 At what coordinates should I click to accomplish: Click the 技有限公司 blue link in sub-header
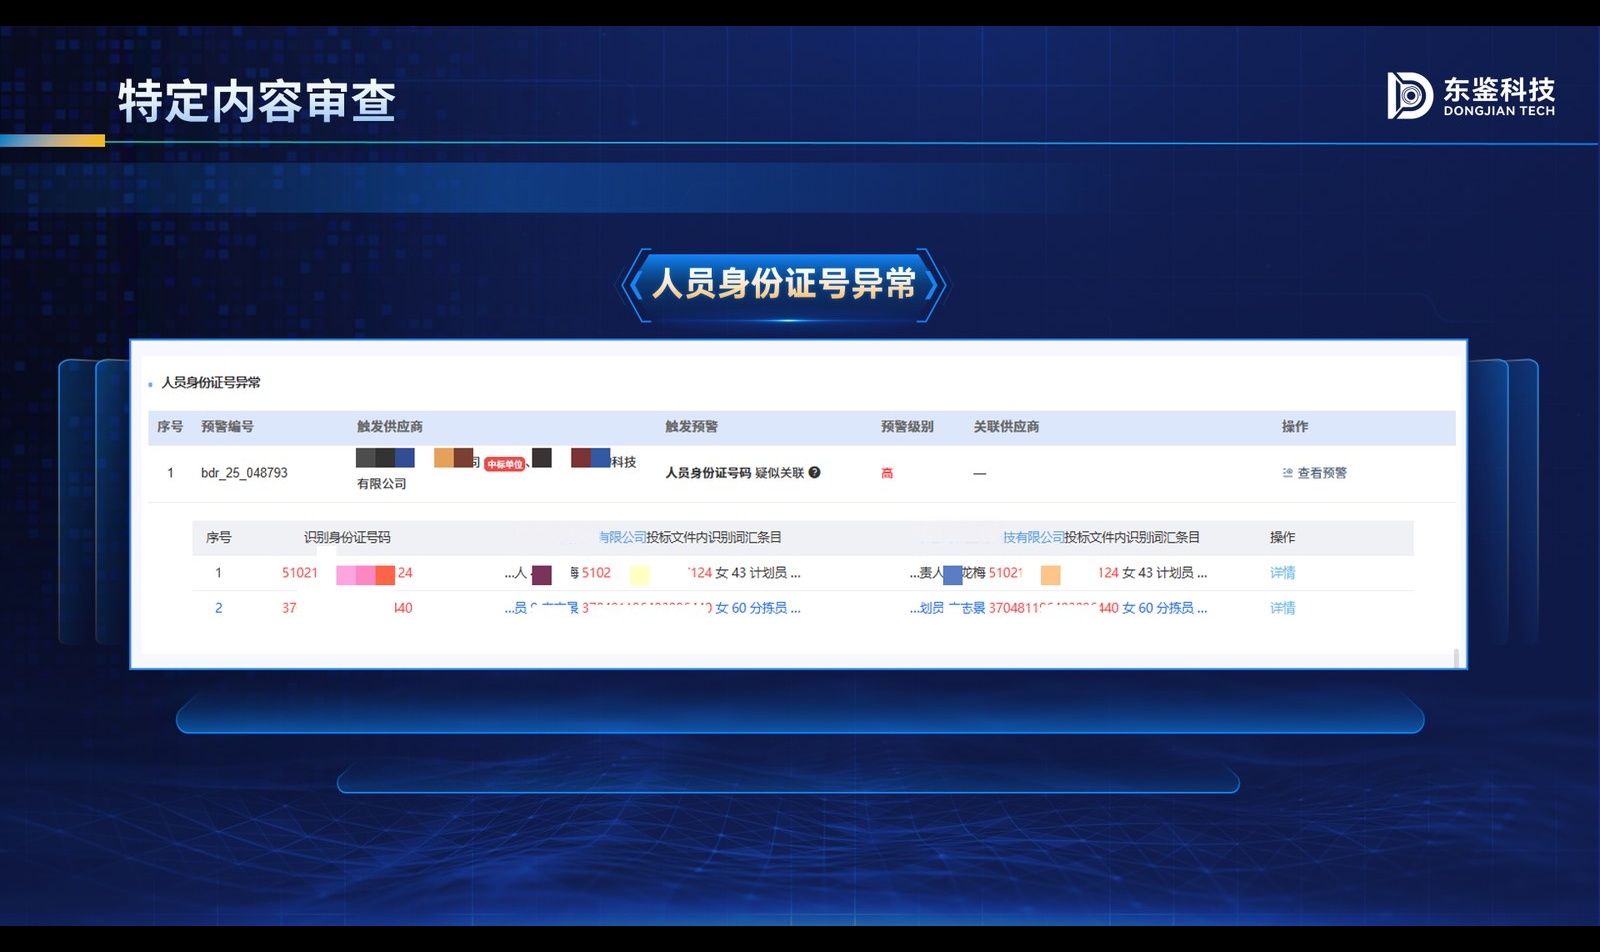pos(1033,538)
